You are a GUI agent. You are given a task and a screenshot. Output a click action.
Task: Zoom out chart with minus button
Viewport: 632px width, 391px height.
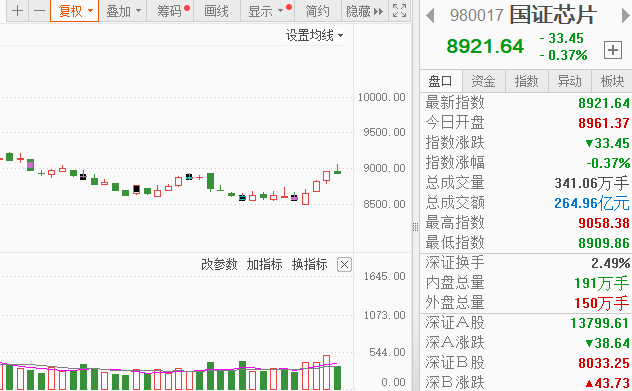(x=40, y=11)
